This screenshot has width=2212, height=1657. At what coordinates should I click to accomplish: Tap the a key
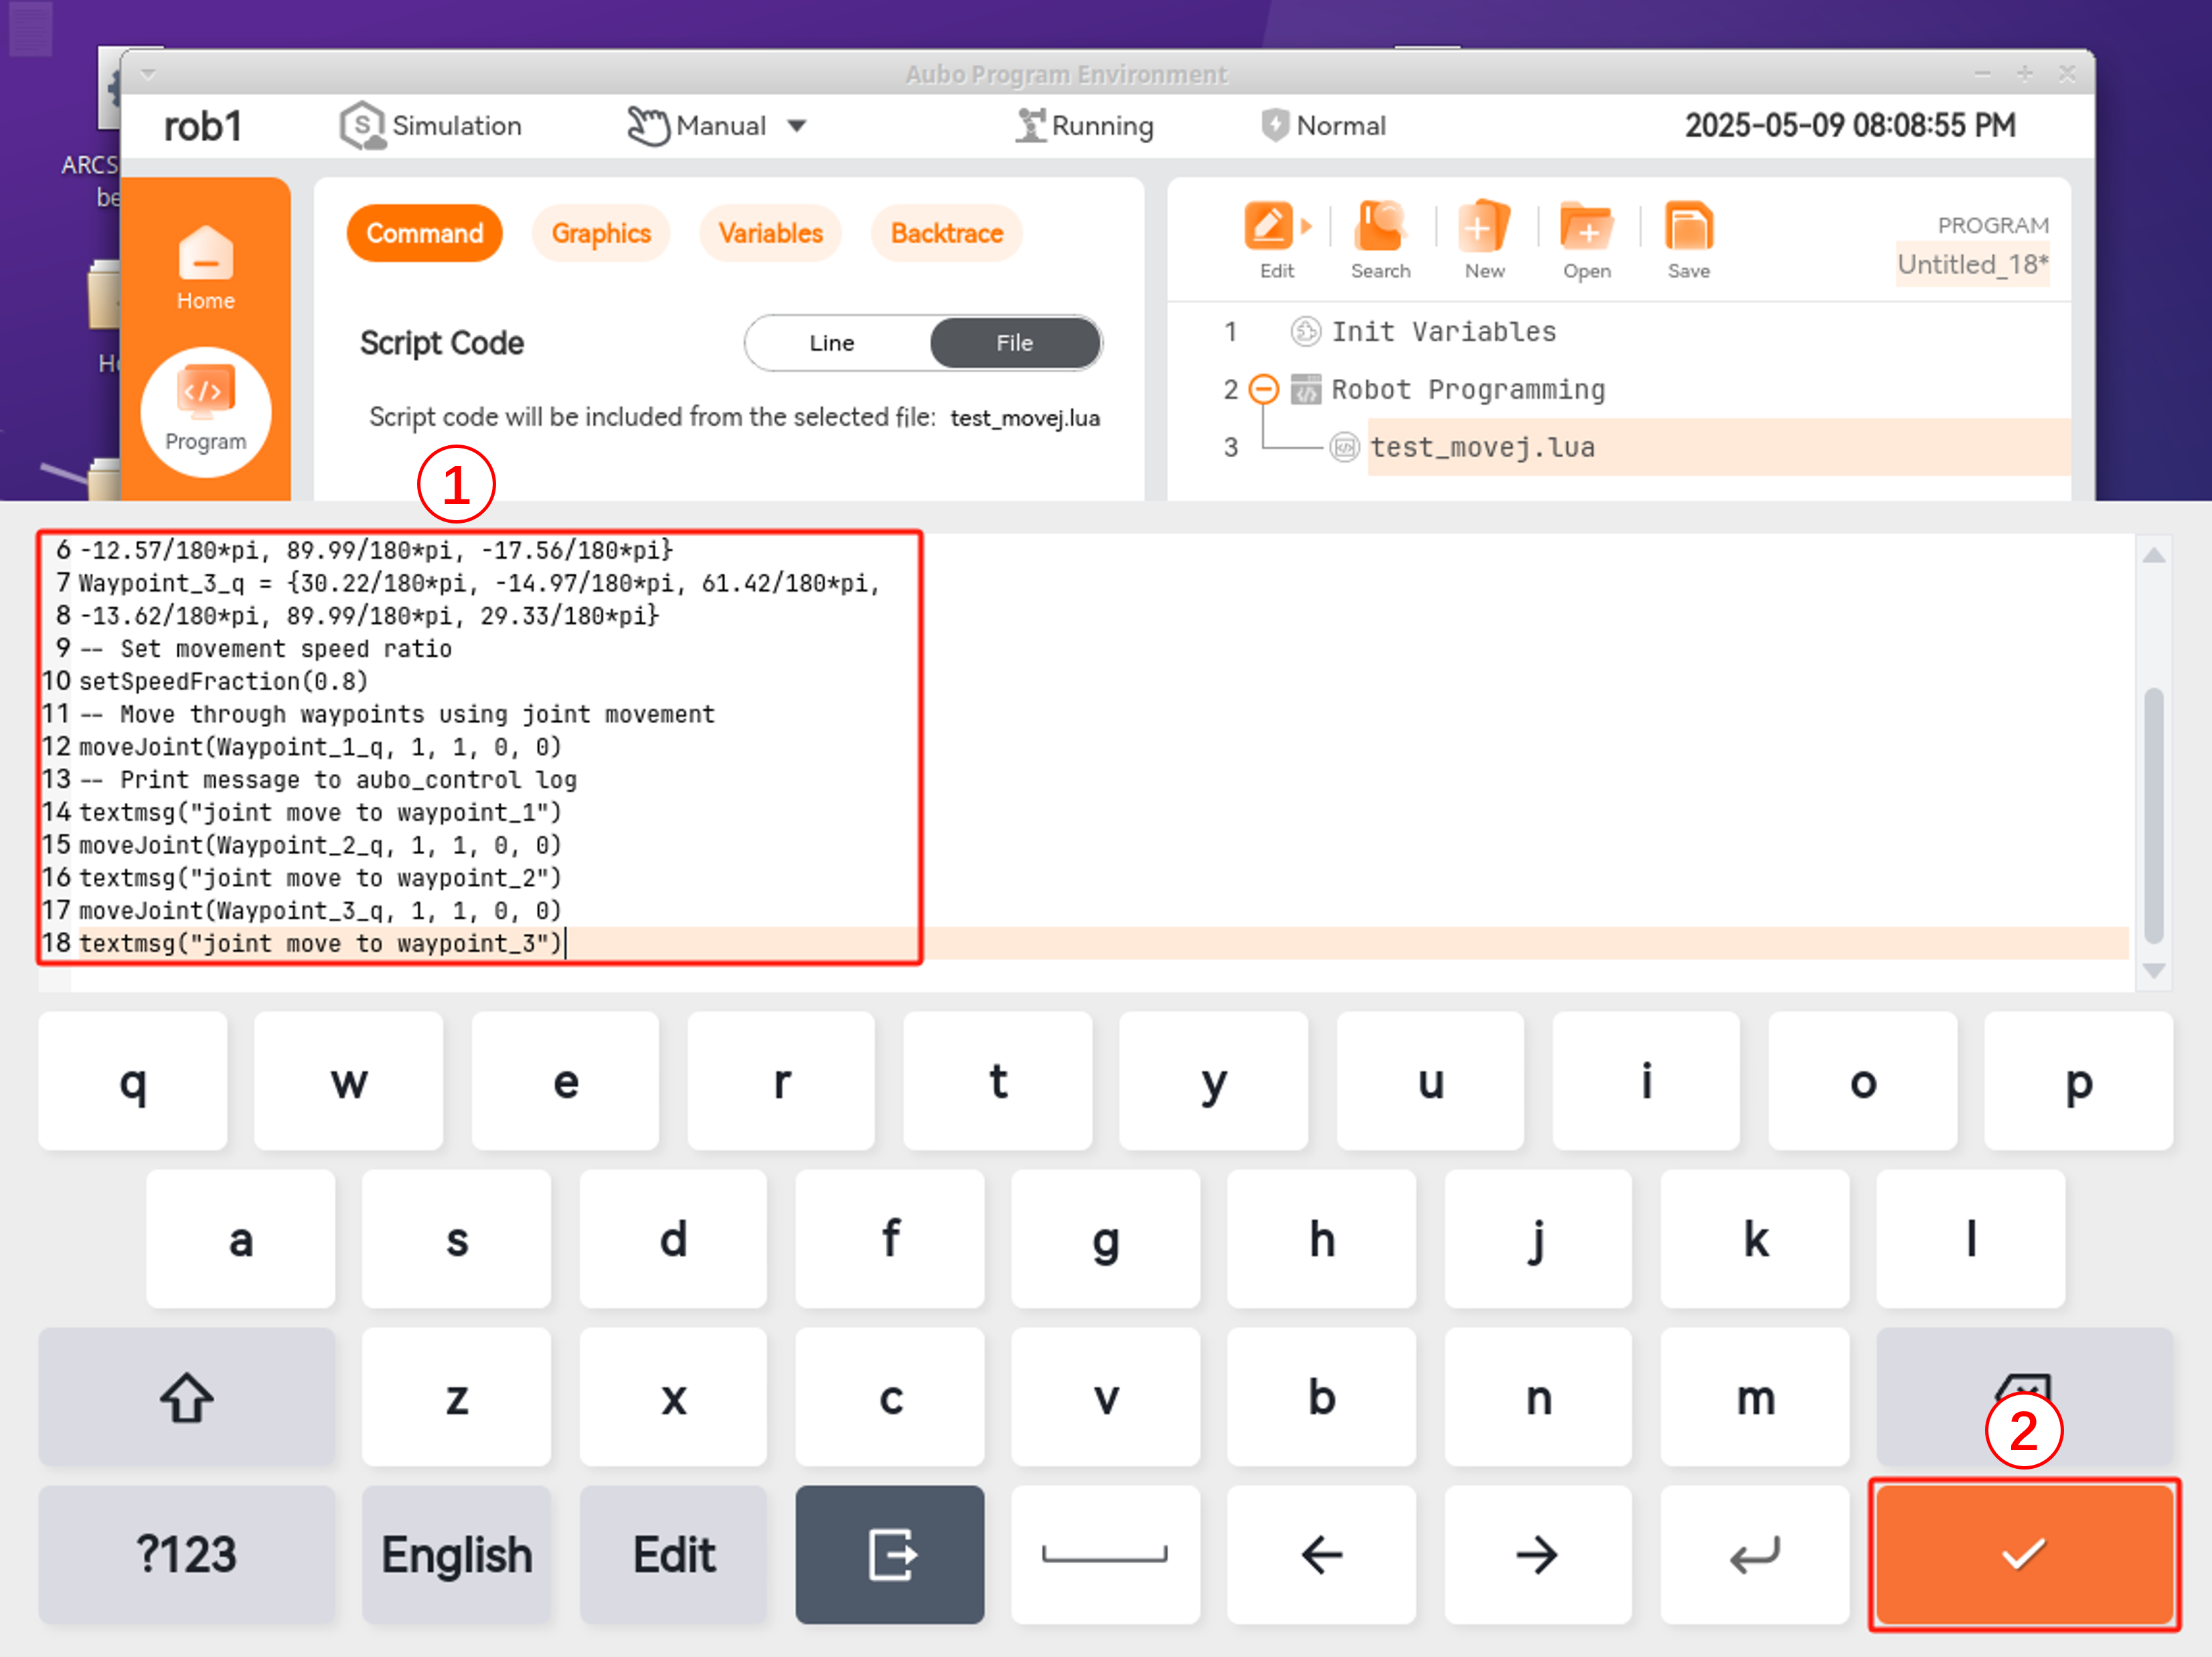coord(240,1238)
